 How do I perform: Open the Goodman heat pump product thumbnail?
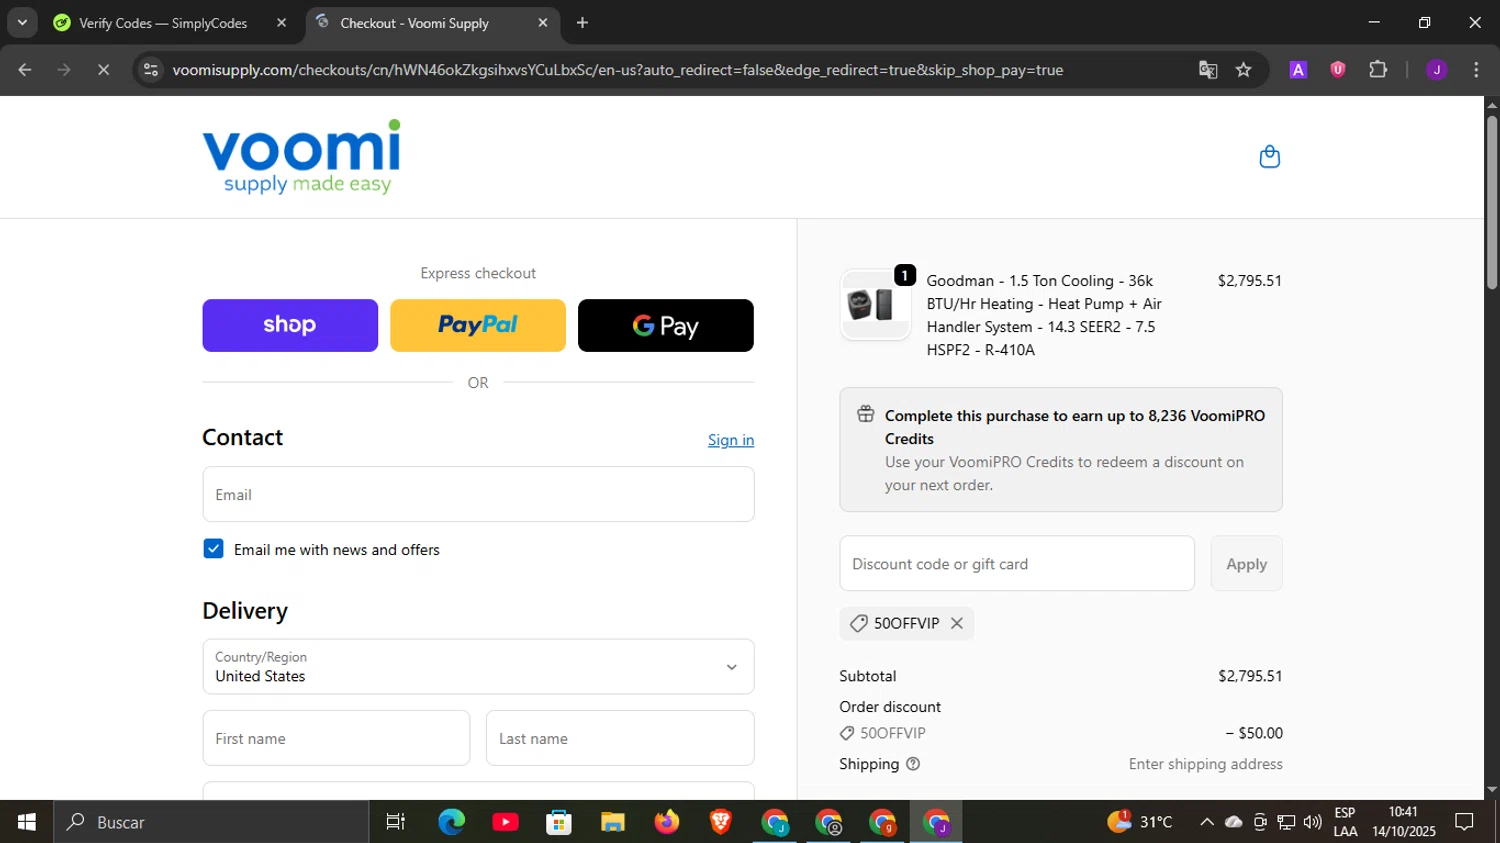(875, 305)
